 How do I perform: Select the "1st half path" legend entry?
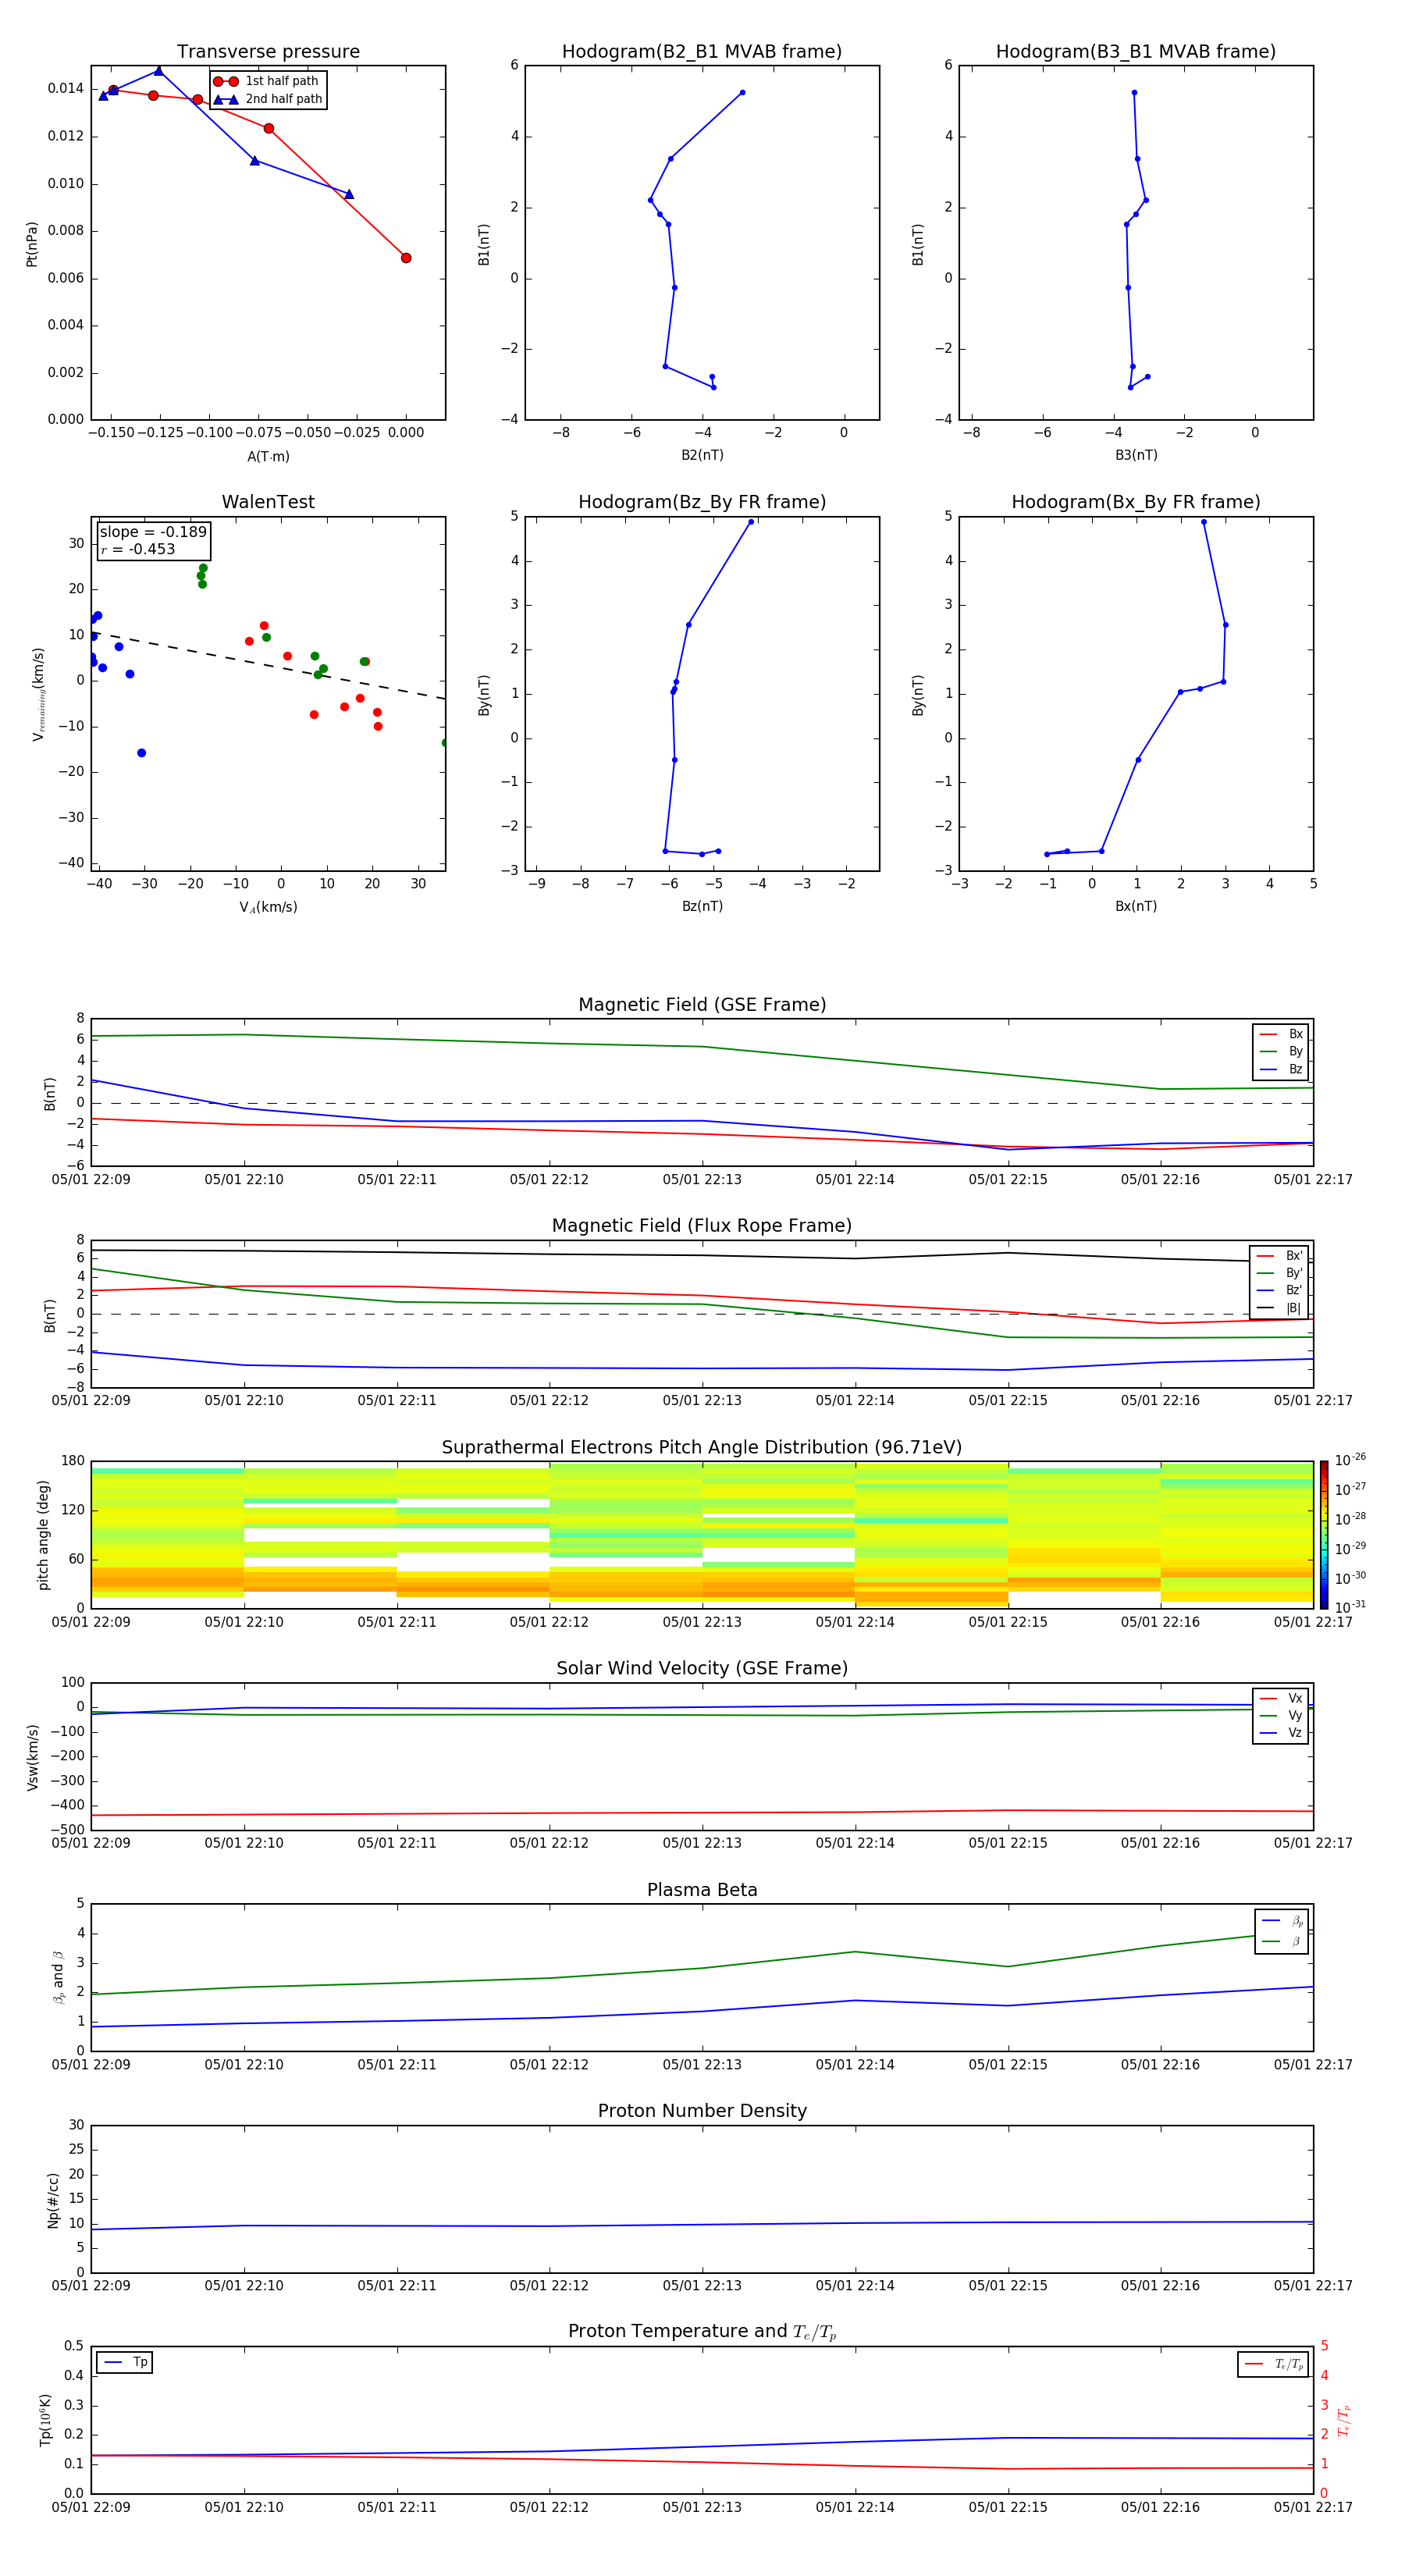point(266,81)
